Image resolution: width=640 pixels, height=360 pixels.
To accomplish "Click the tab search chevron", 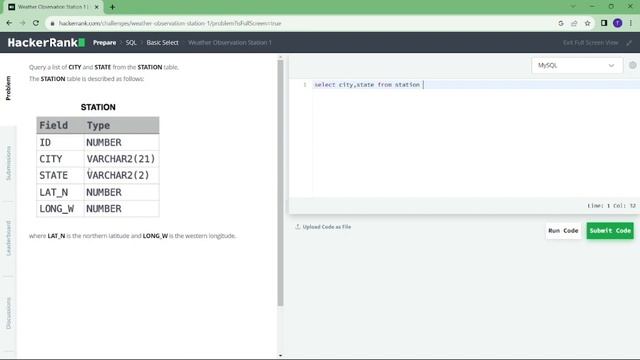I will [573, 7].
